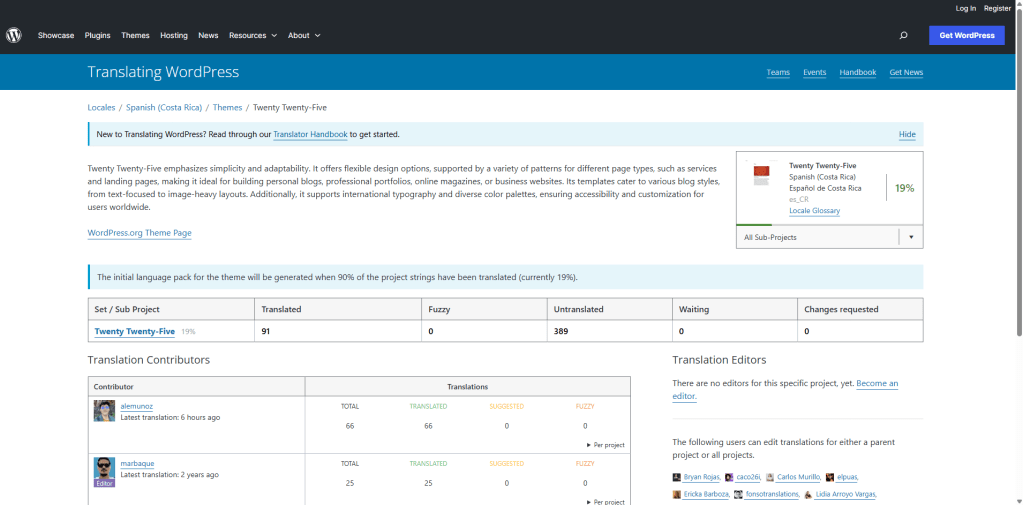The width and height of the screenshot is (1023, 505).
Task: Click the Become an editor link
Action: click(x=786, y=390)
